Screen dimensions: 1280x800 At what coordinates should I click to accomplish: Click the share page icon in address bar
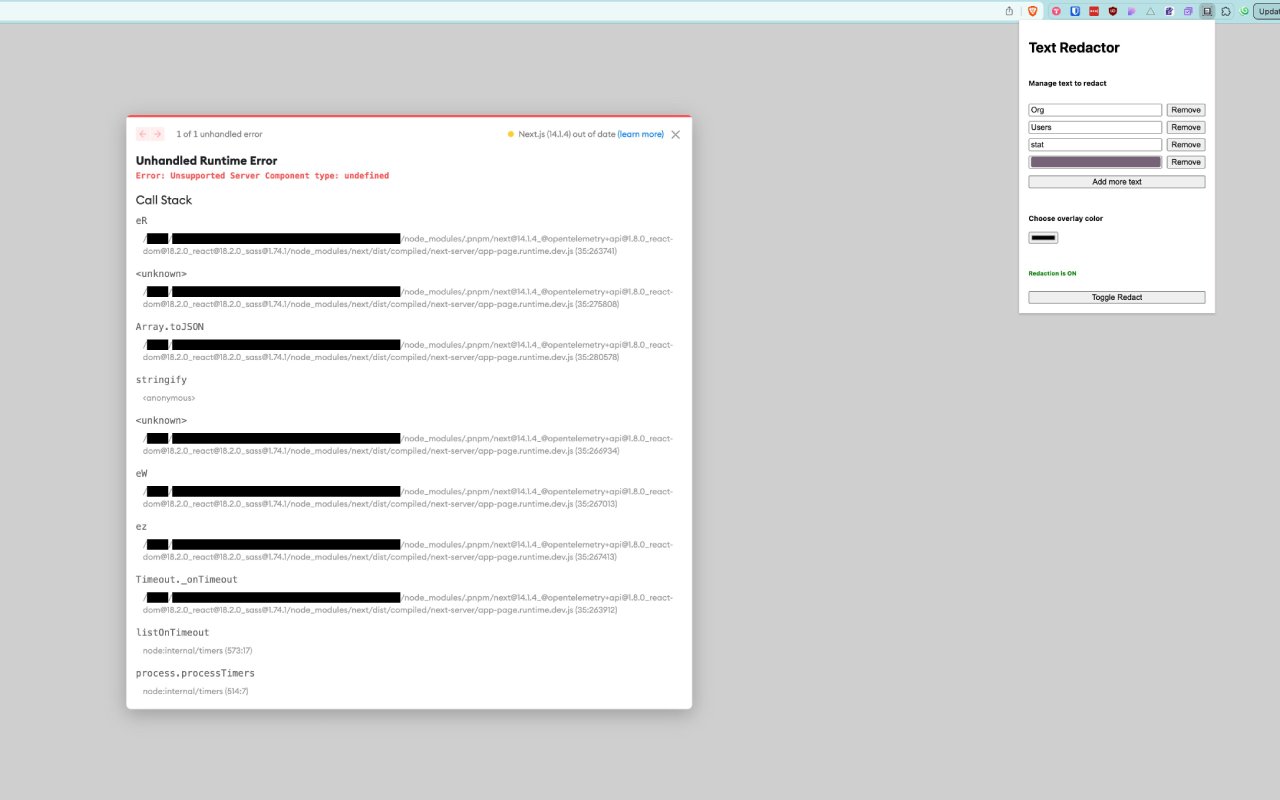point(1010,11)
